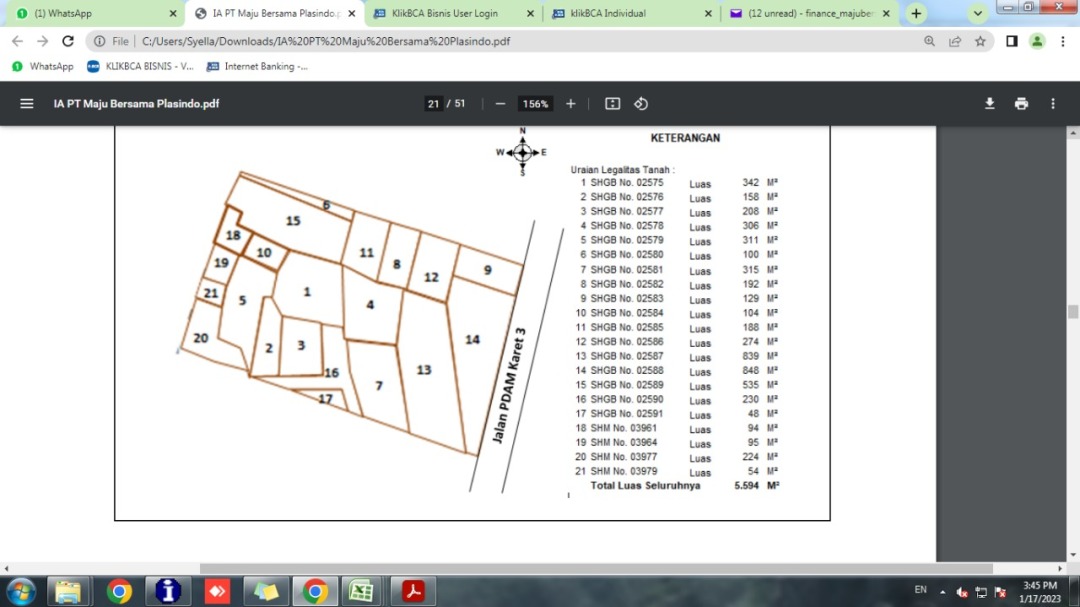This screenshot has height=607, width=1080.
Task: Show hidden system tray icons
Action: click(x=941, y=591)
